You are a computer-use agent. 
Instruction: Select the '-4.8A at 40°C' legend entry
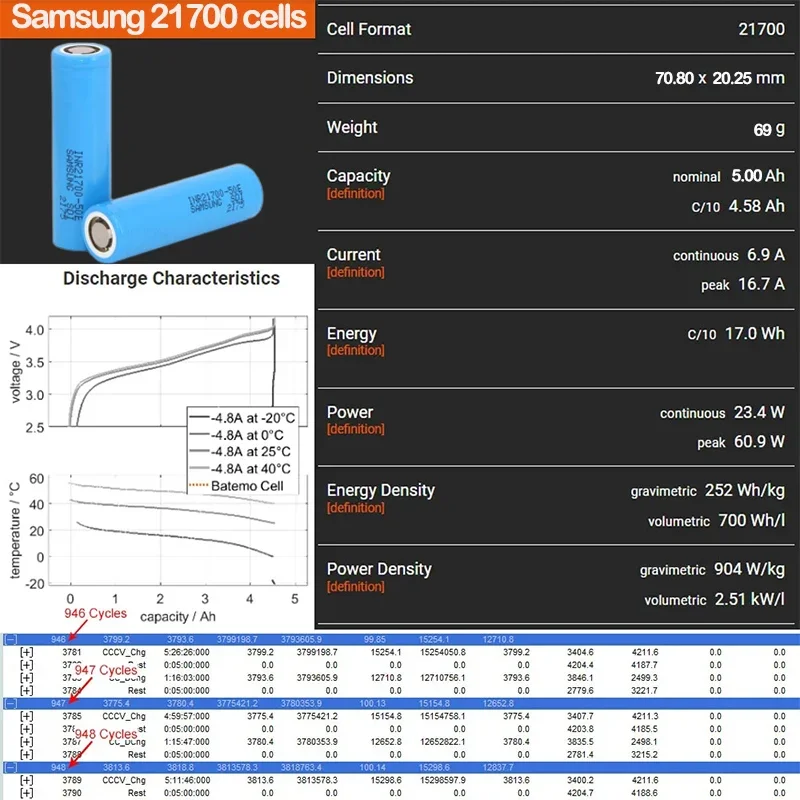[x=240, y=469]
